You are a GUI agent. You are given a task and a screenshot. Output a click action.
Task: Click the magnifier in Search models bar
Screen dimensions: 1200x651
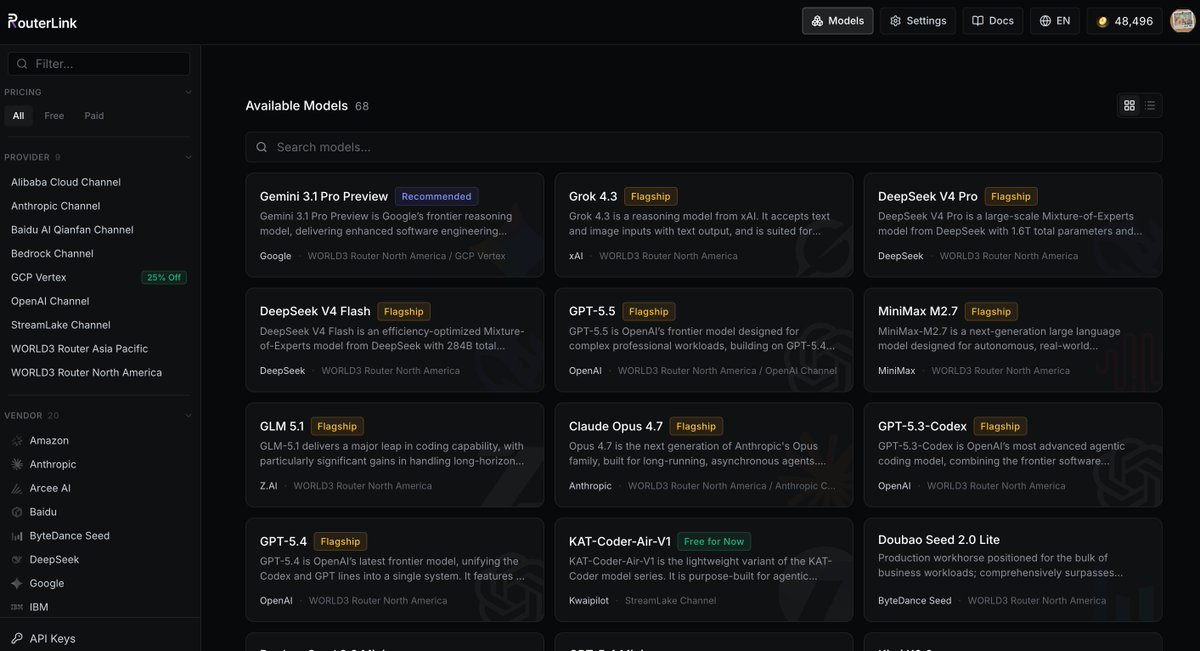261,147
